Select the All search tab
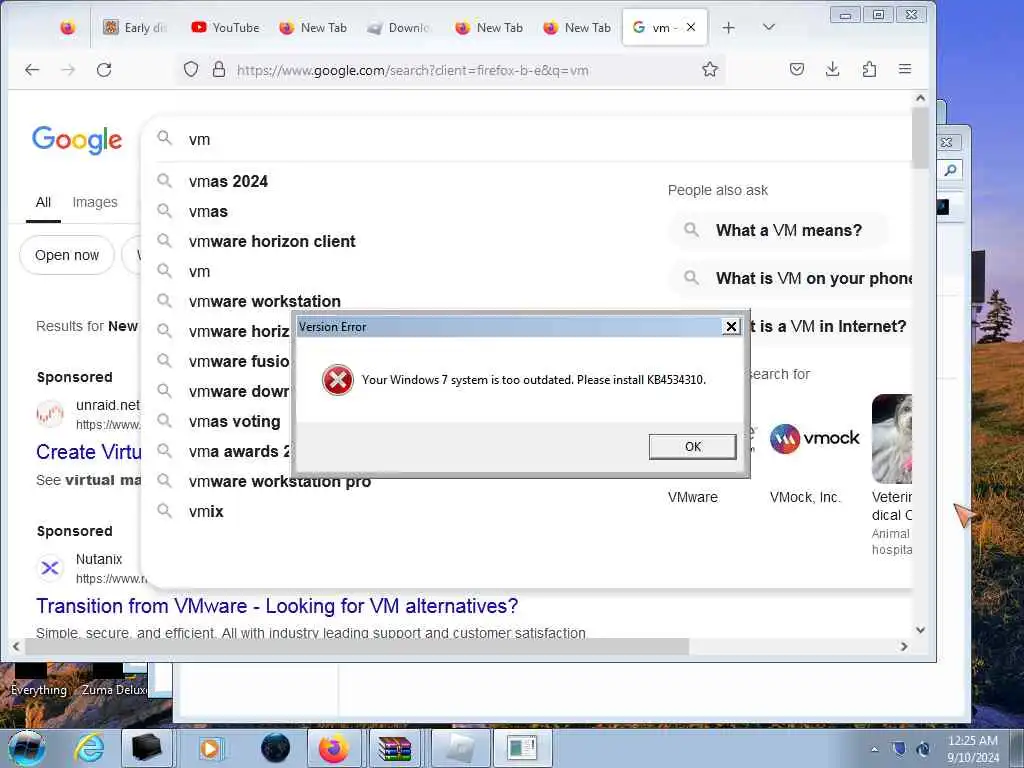Screen dimensions: 1024x768 click(43, 202)
